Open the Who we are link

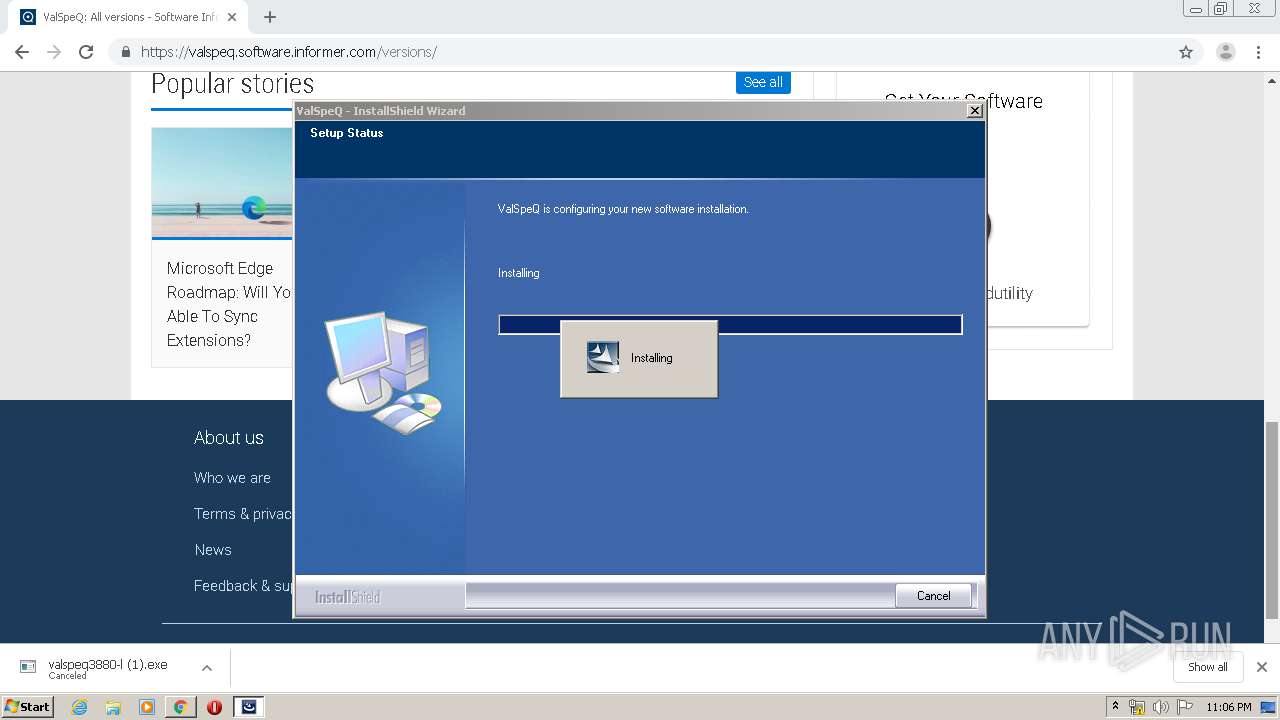click(x=232, y=478)
